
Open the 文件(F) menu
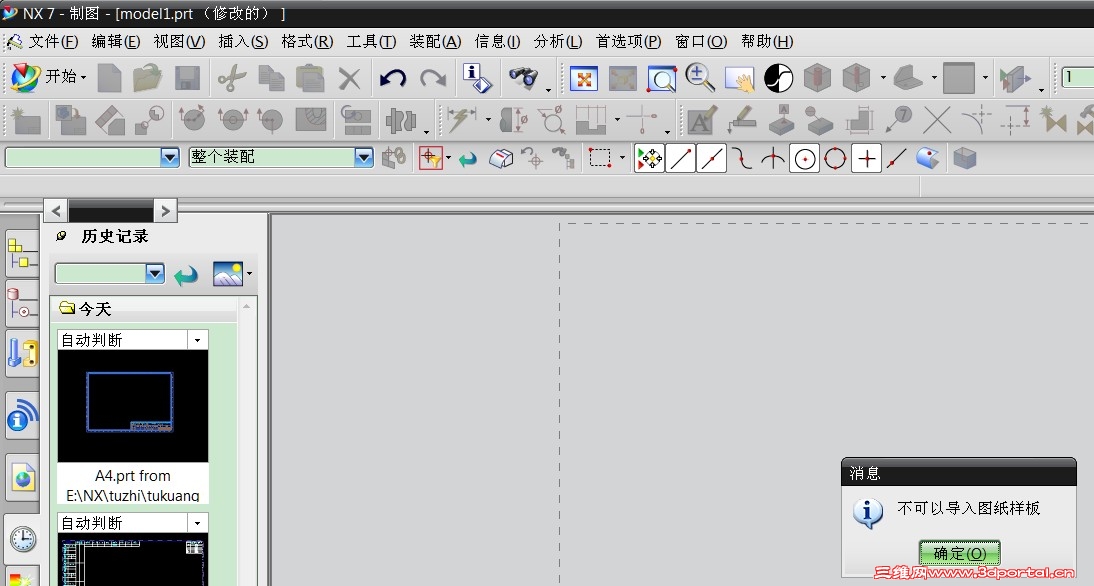point(53,42)
